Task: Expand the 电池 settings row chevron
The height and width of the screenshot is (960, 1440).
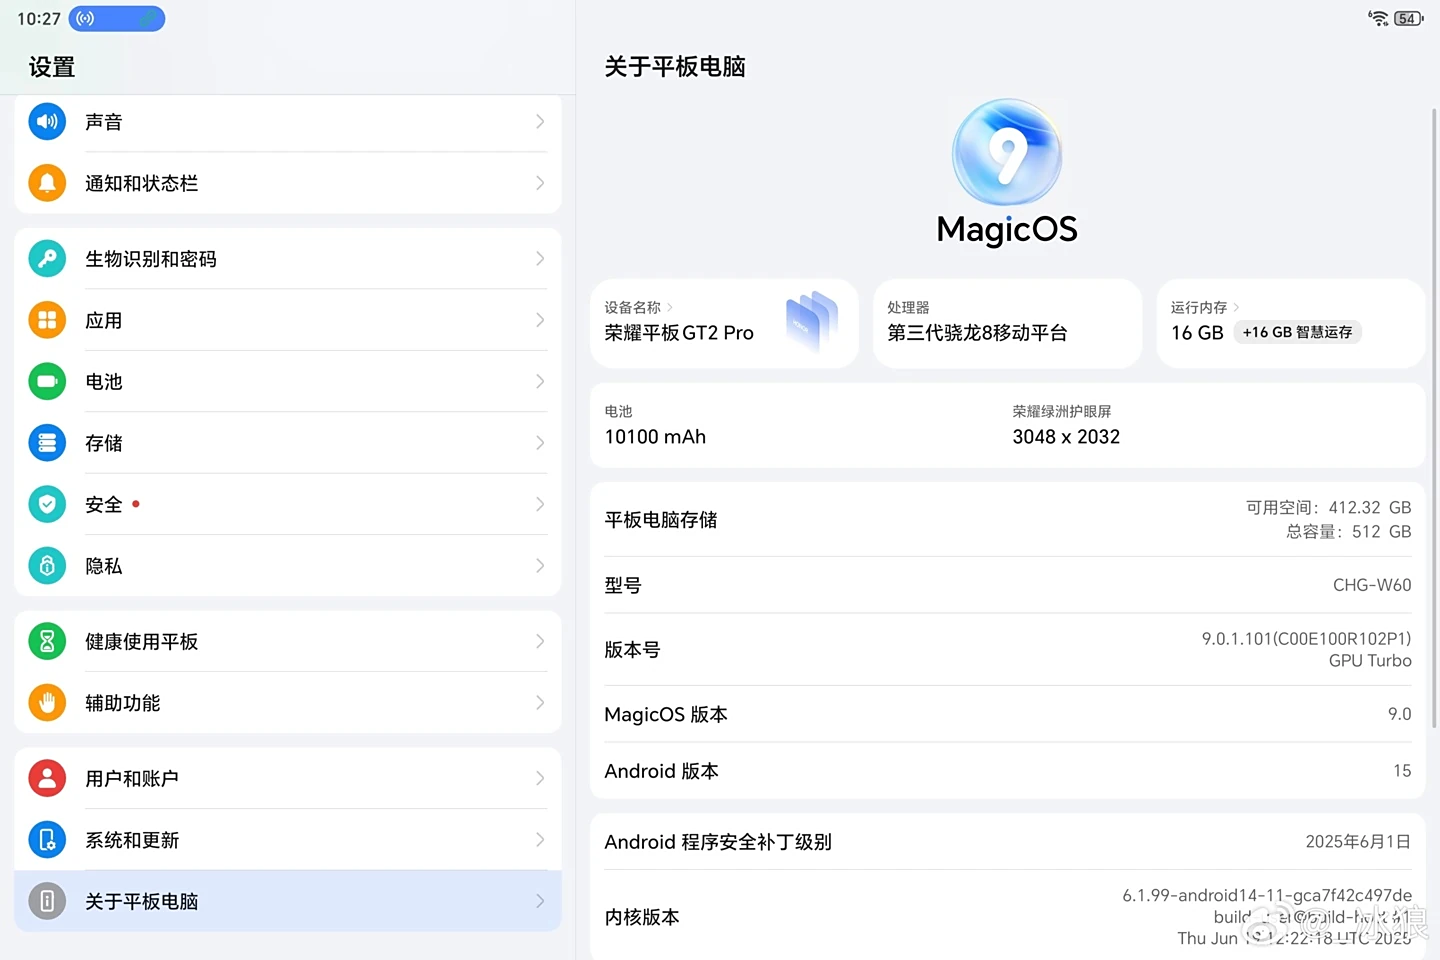Action: [x=540, y=381]
